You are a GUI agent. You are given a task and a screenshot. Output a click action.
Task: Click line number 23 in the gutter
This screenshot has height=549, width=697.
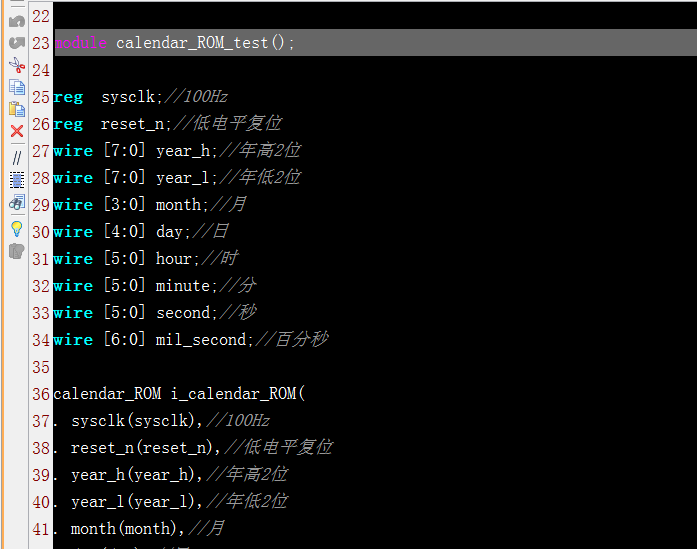click(40, 43)
